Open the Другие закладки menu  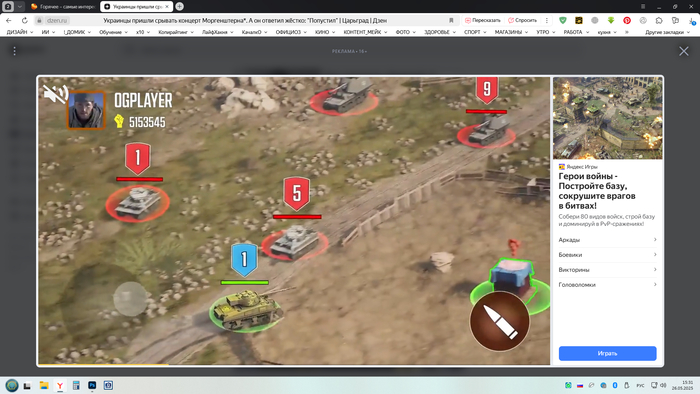(667, 32)
